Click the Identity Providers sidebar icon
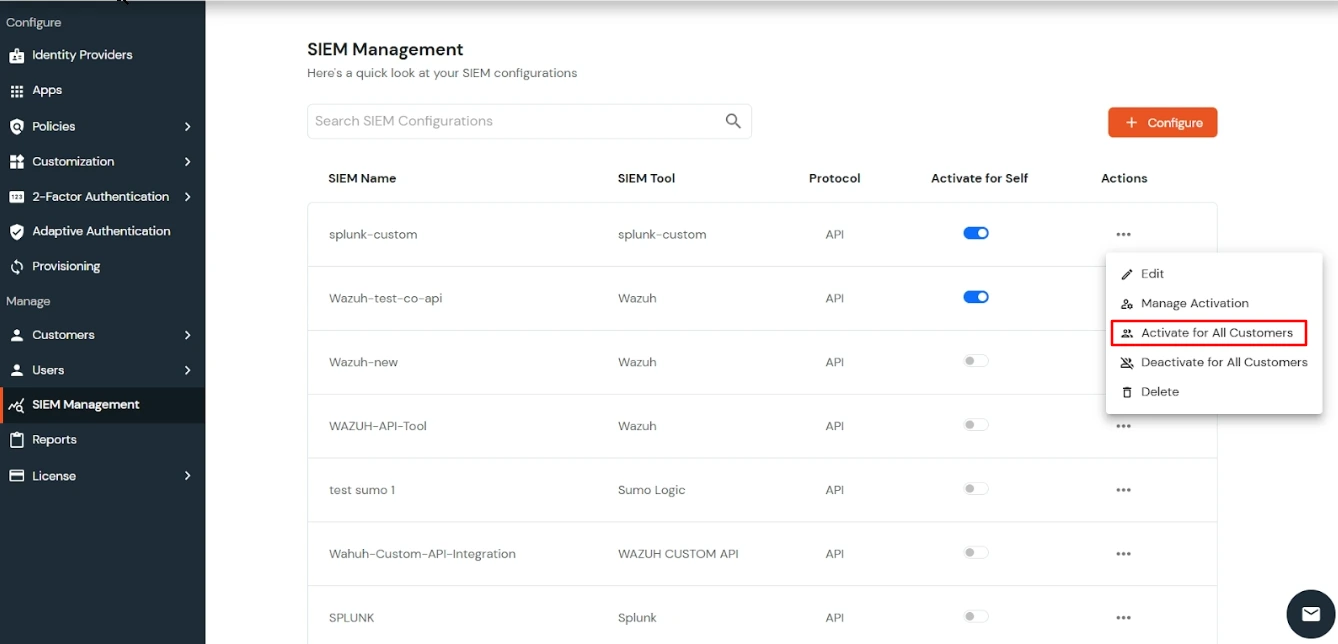 [x=16, y=56]
